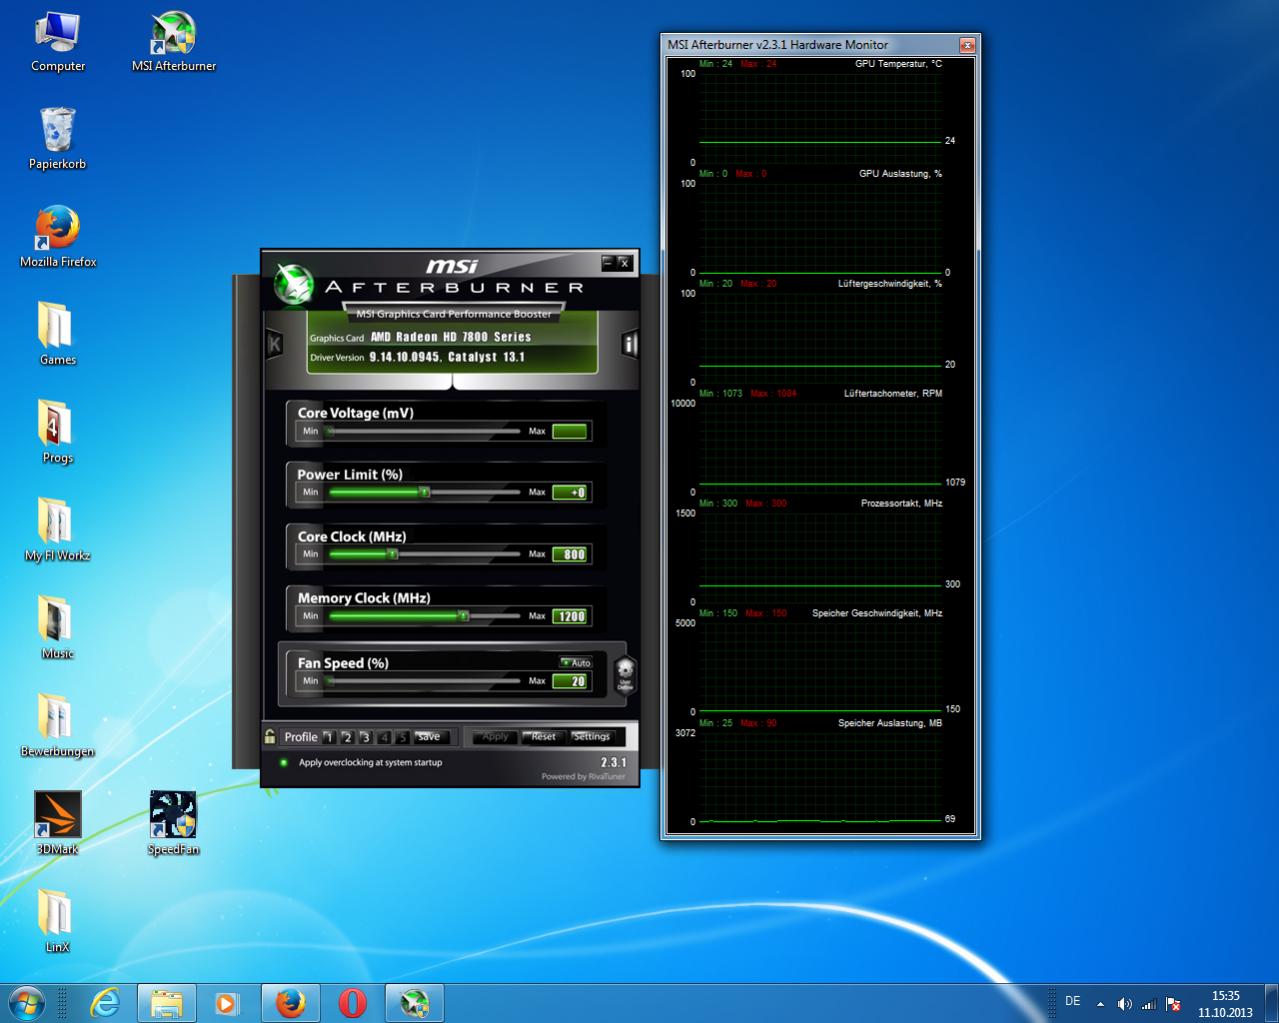Click the MSI Afterburner green logo emblem
Viewport: 1279px width, 1023px height.
point(294,283)
